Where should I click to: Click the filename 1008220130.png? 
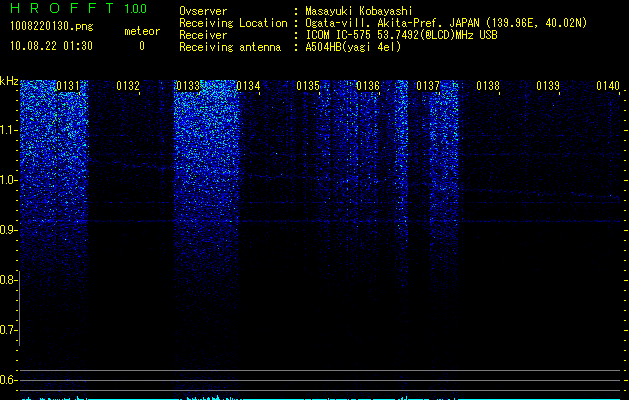click(x=52, y=27)
